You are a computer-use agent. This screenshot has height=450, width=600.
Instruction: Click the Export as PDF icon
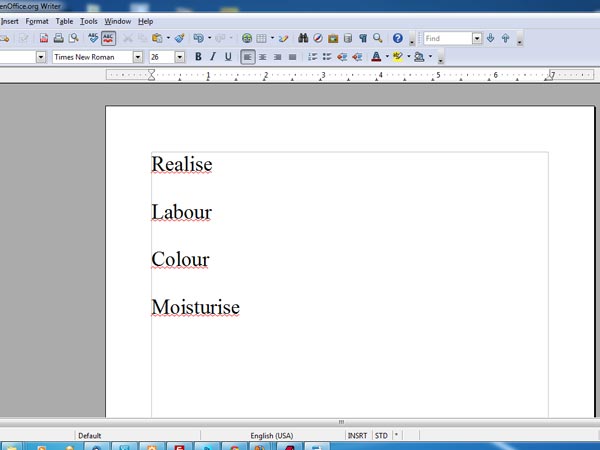tap(44, 38)
